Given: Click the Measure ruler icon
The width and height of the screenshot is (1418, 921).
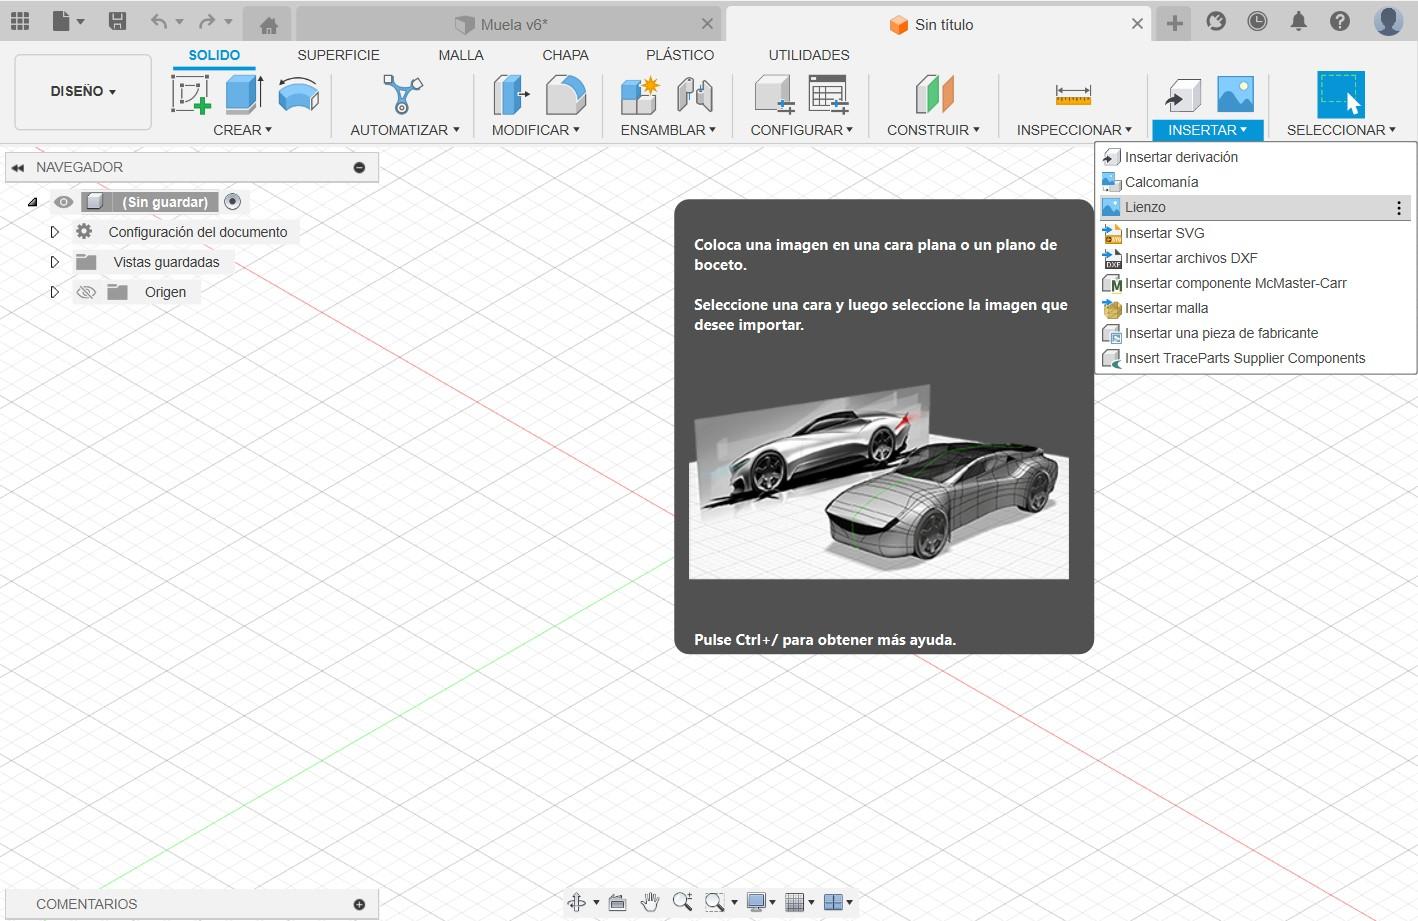Looking at the screenshot, I should [x=1073, y=95].
